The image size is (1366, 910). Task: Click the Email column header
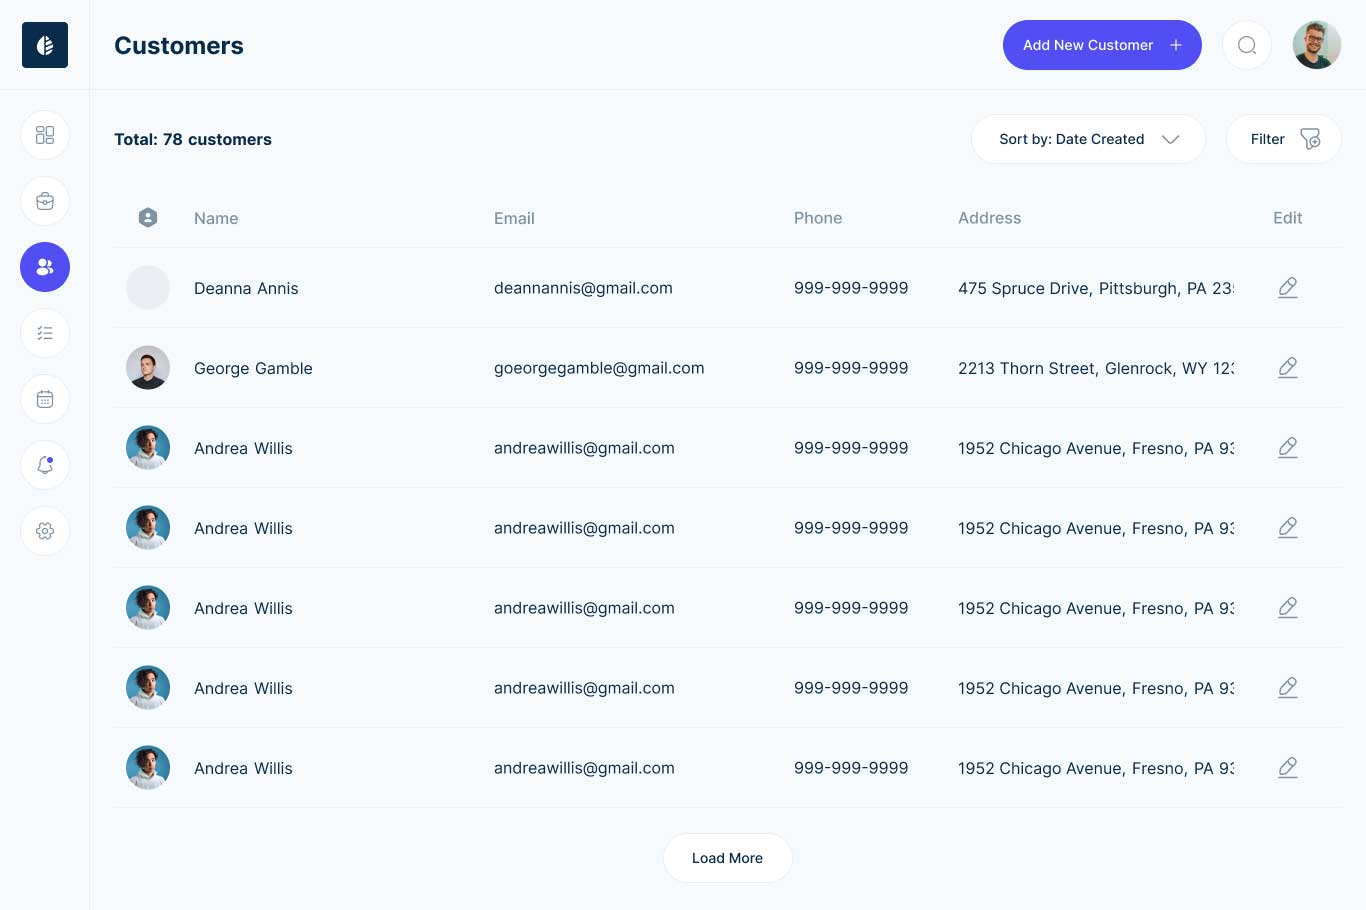pos(514,218)
